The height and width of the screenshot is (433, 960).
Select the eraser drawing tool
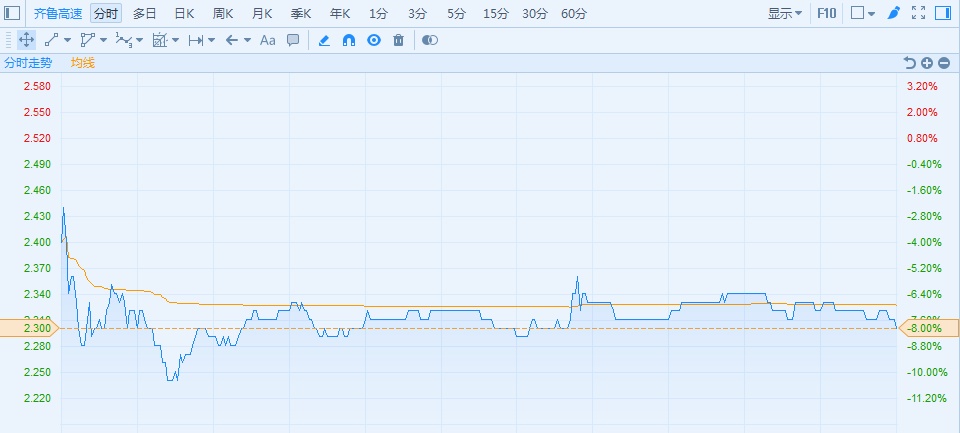(323, 40)
